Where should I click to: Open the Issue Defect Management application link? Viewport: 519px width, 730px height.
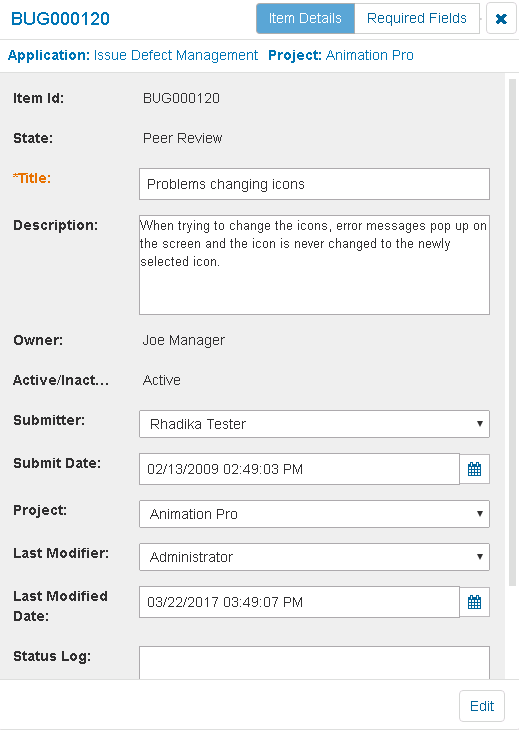pos(176,55)
